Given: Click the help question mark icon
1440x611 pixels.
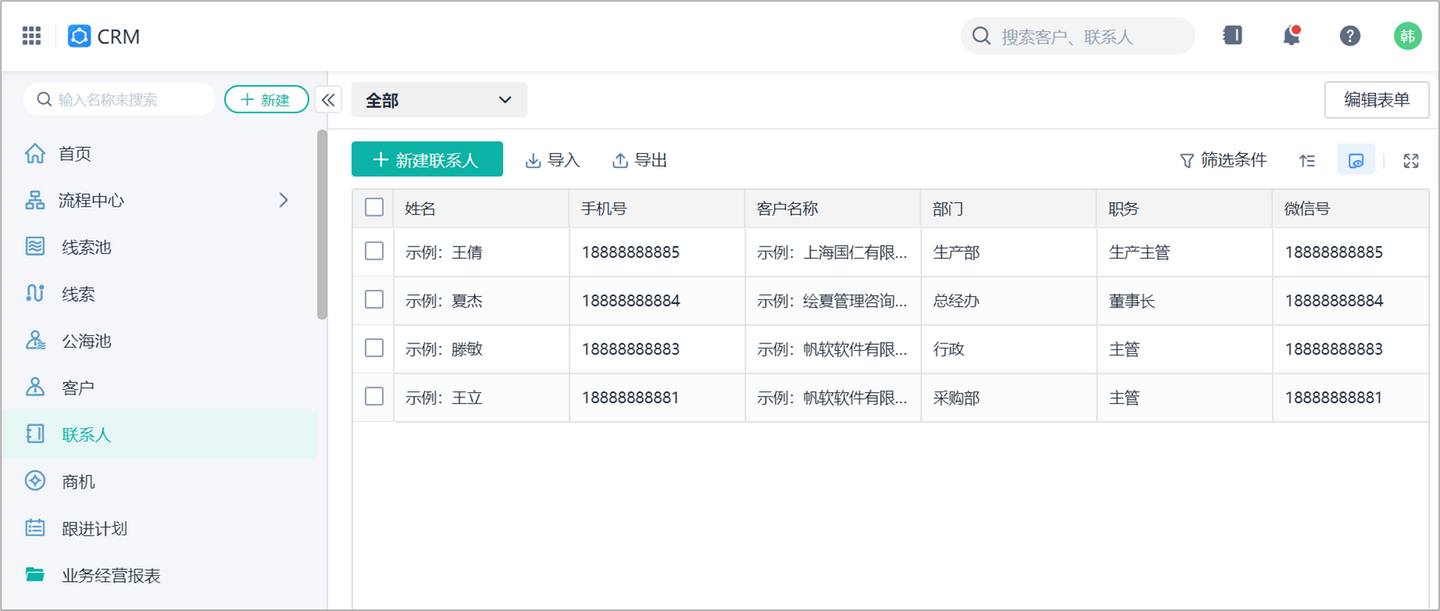Looking at the screenshot, I should 1349,35.
